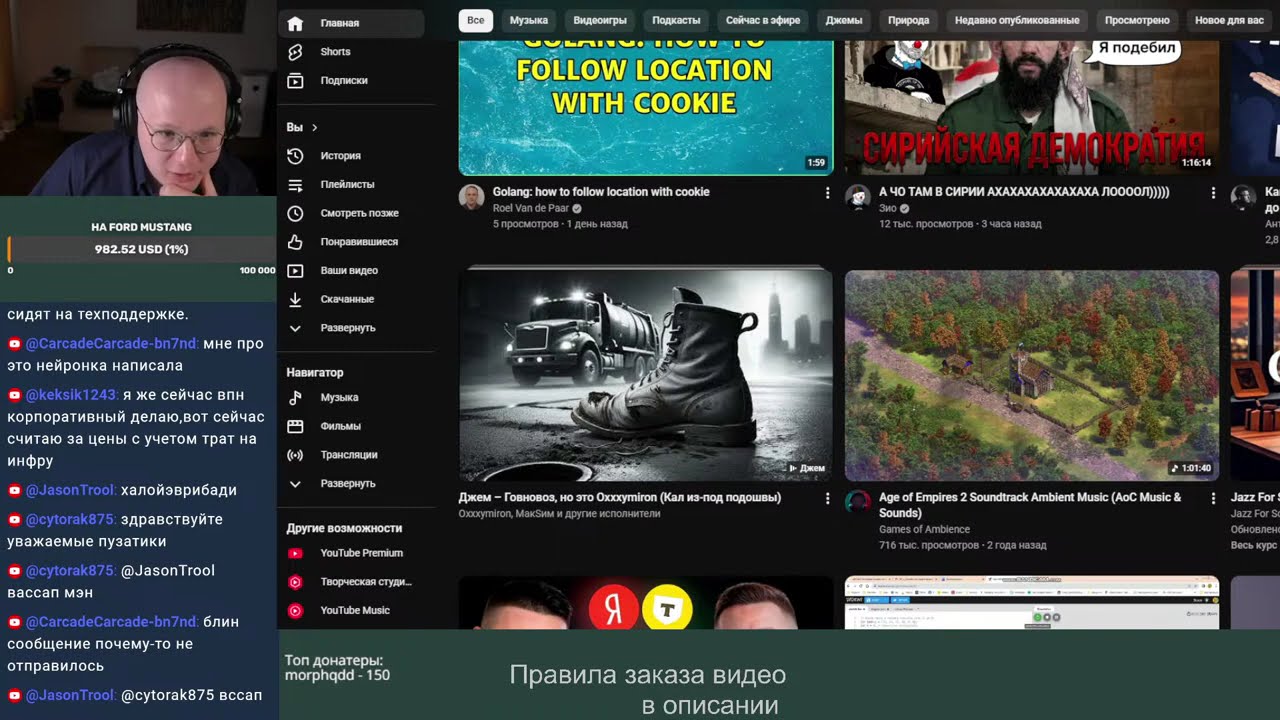Select the Джемы filter chip
The height and width of the screenshot is (720, 1280).
(x=844, y=20)
